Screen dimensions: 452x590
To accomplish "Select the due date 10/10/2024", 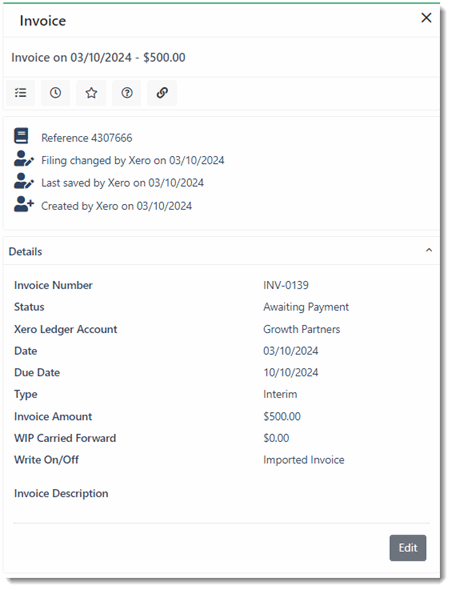I will 291,373.
